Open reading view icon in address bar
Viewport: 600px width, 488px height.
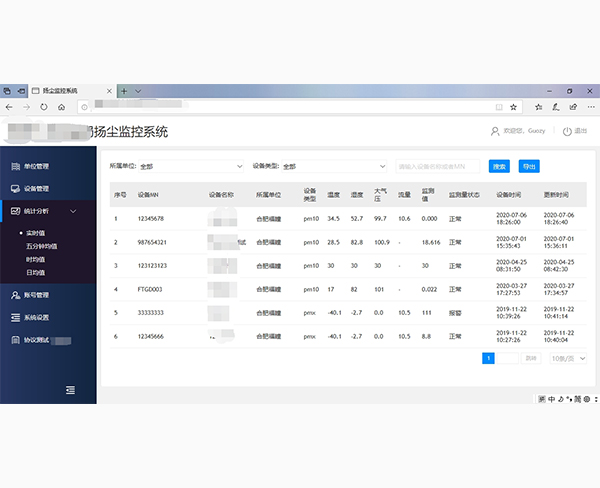[x=499, y=107]
